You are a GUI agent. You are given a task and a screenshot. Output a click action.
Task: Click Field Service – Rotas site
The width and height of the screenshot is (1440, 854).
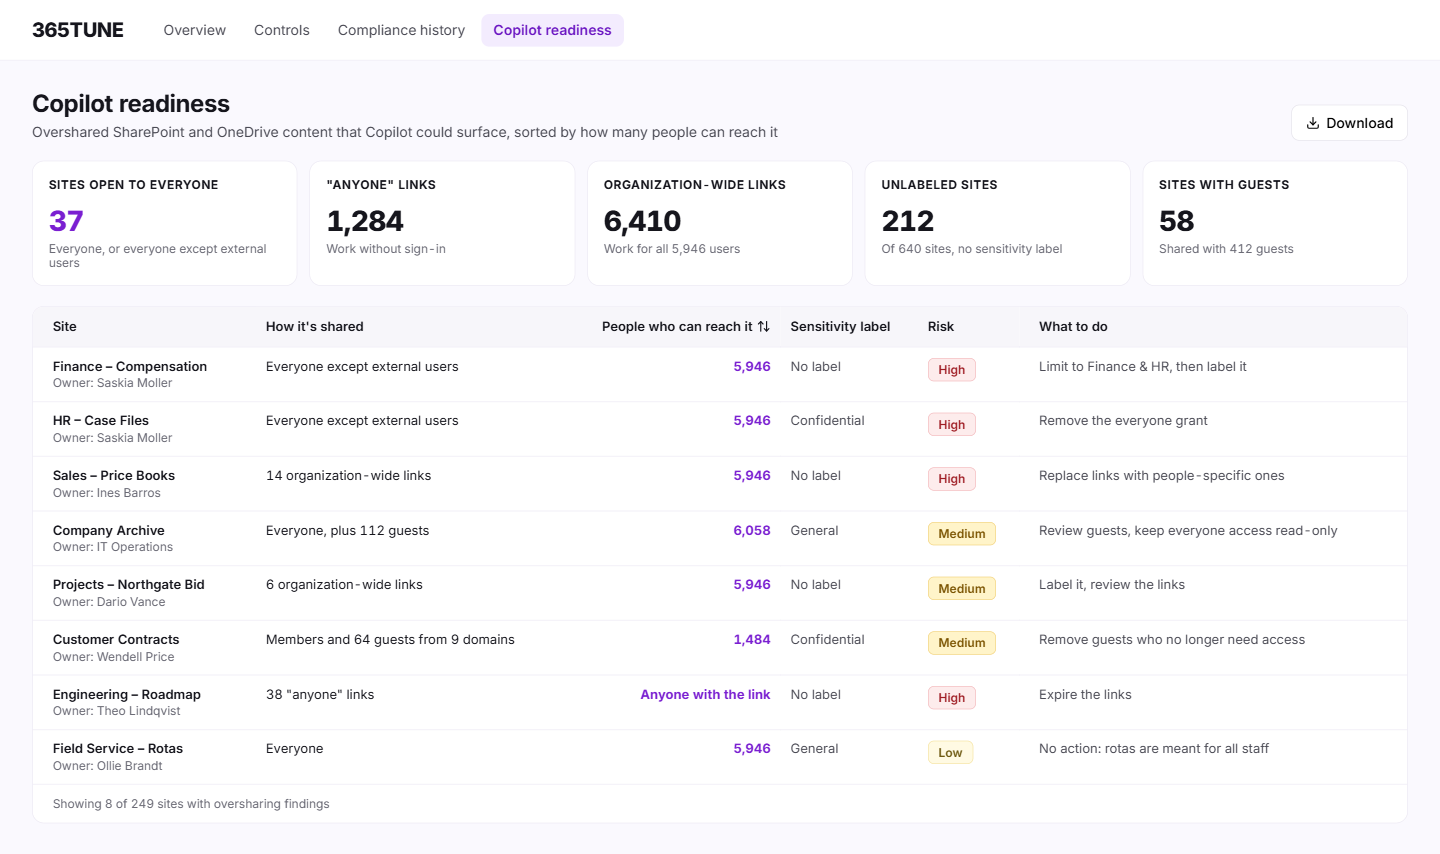pos(118,749)
